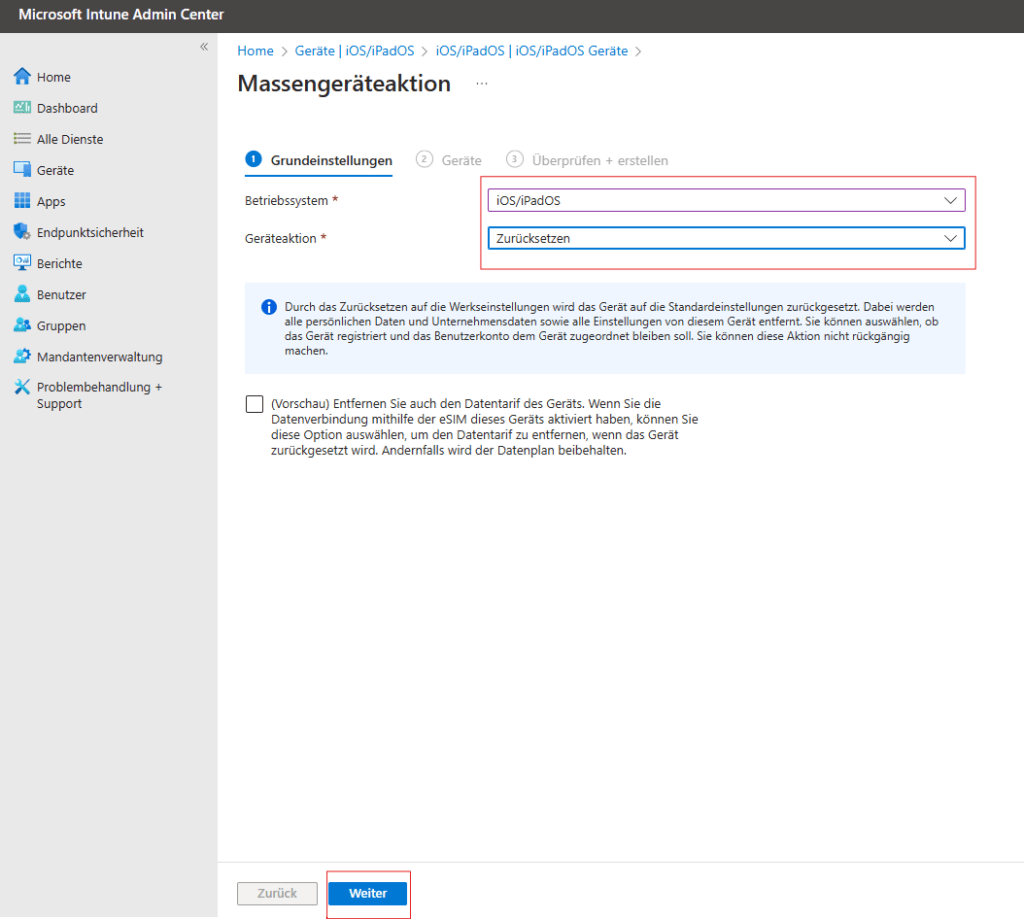Open the more options ellipsis beside Massengeräteaktion

tap(482, 84)
